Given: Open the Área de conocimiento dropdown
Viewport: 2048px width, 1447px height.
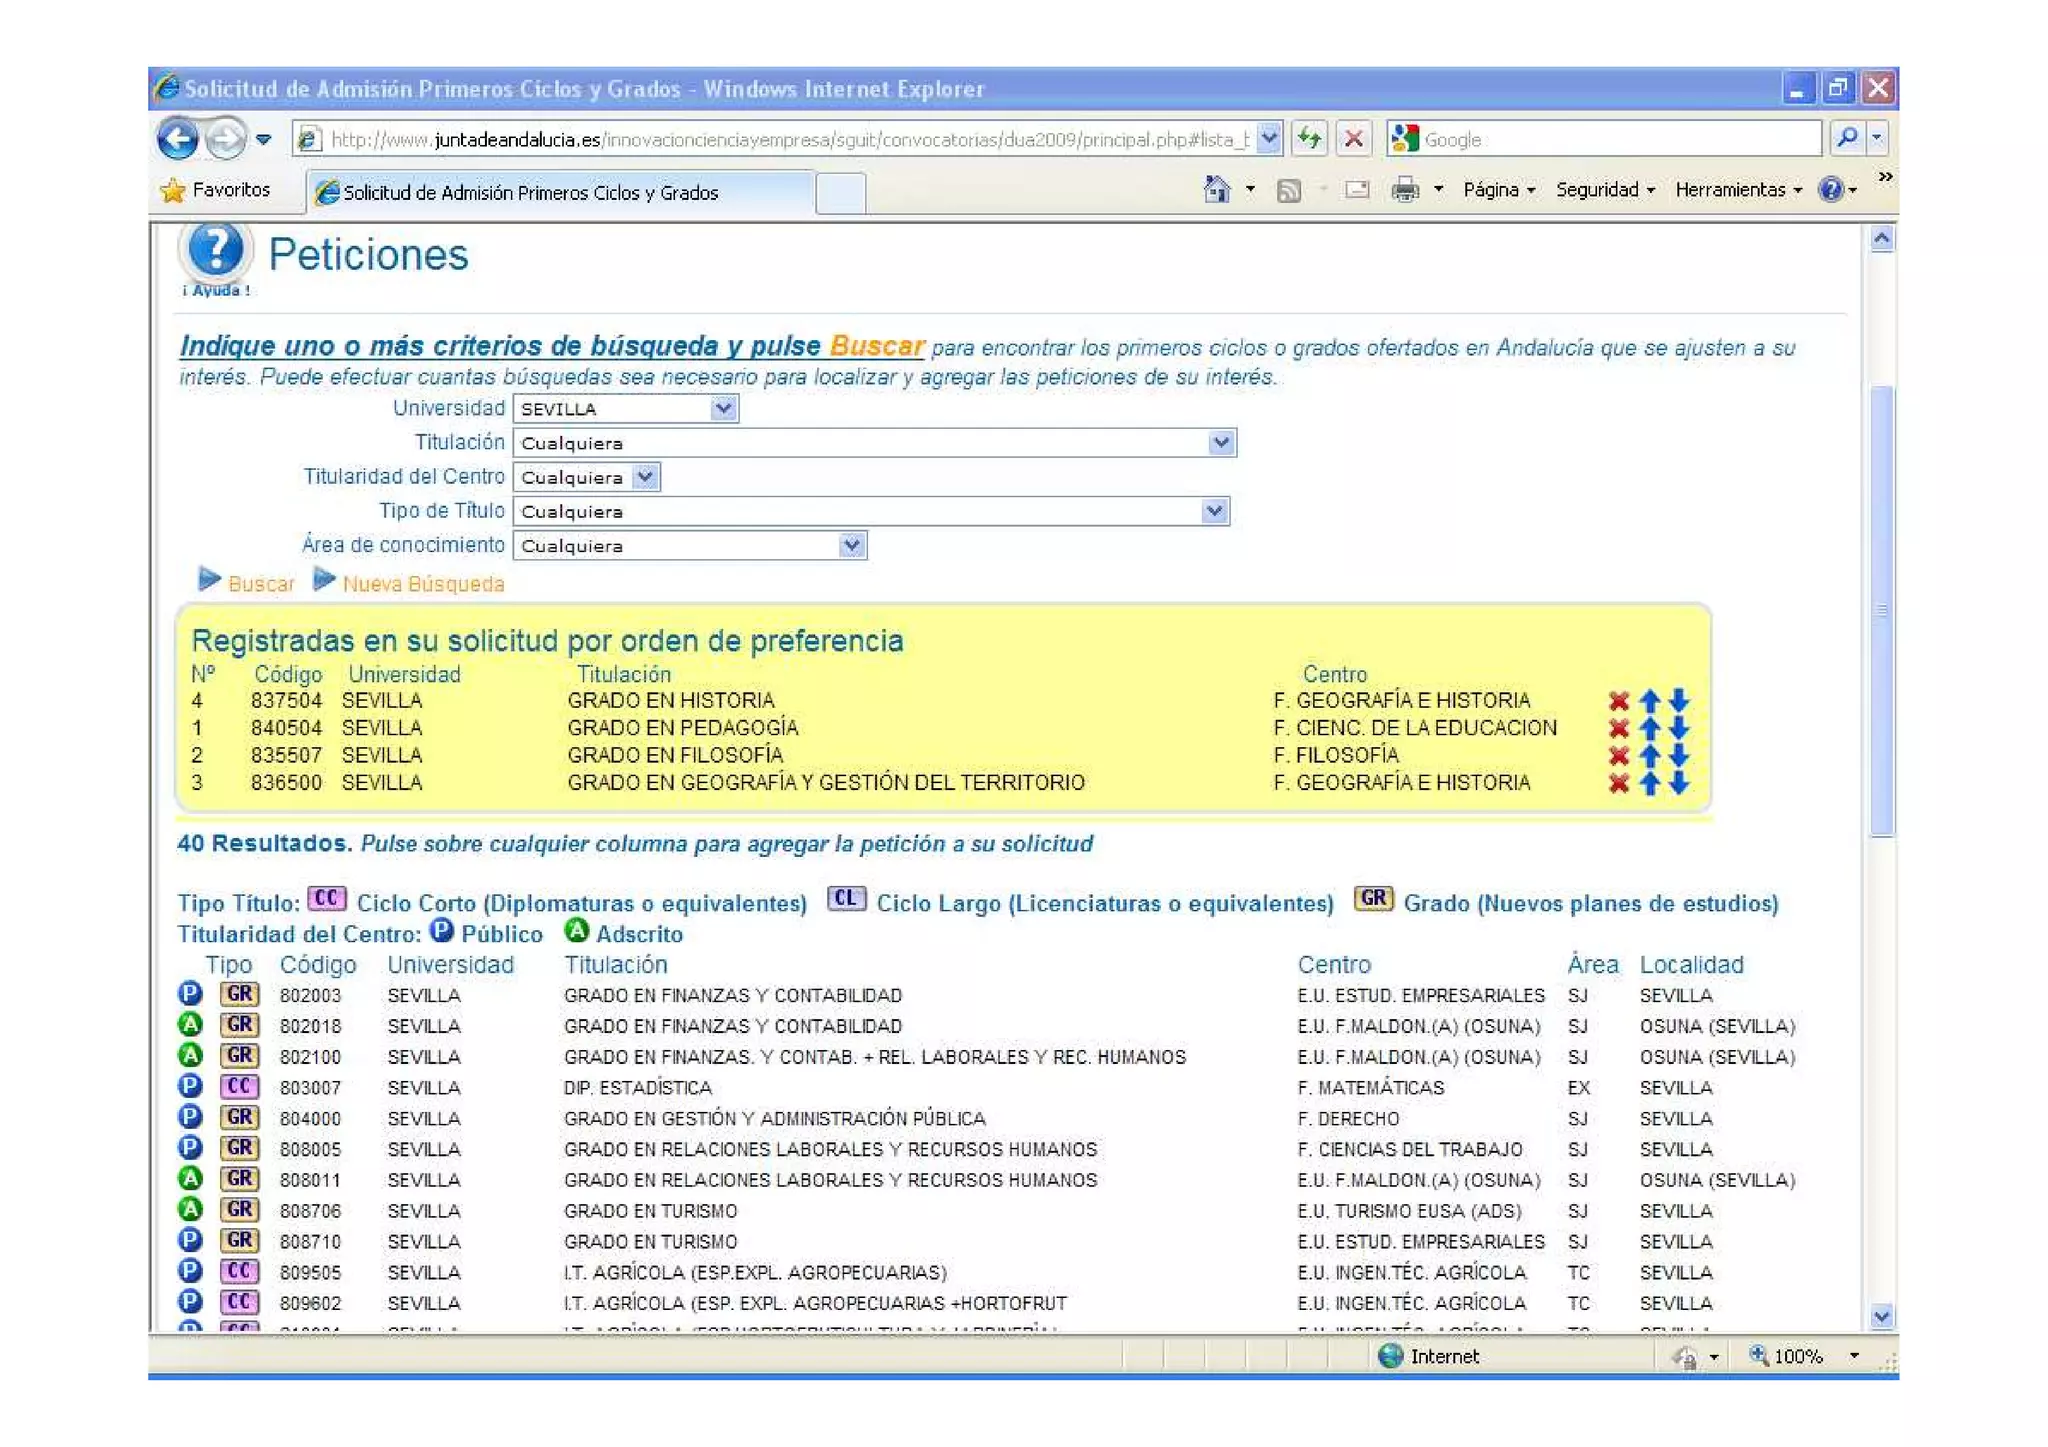Looking at the screenshot, I should point(851,546).
